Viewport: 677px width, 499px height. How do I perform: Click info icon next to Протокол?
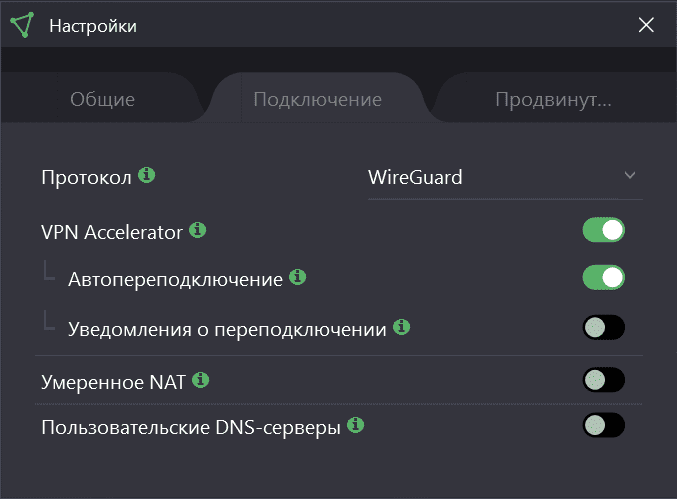point(147,175)
